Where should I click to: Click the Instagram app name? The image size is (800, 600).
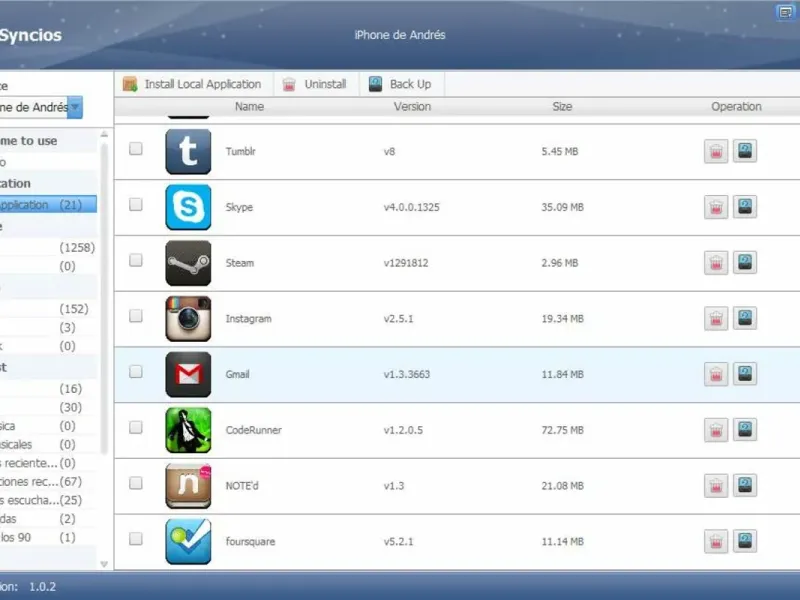pos(248,319)
